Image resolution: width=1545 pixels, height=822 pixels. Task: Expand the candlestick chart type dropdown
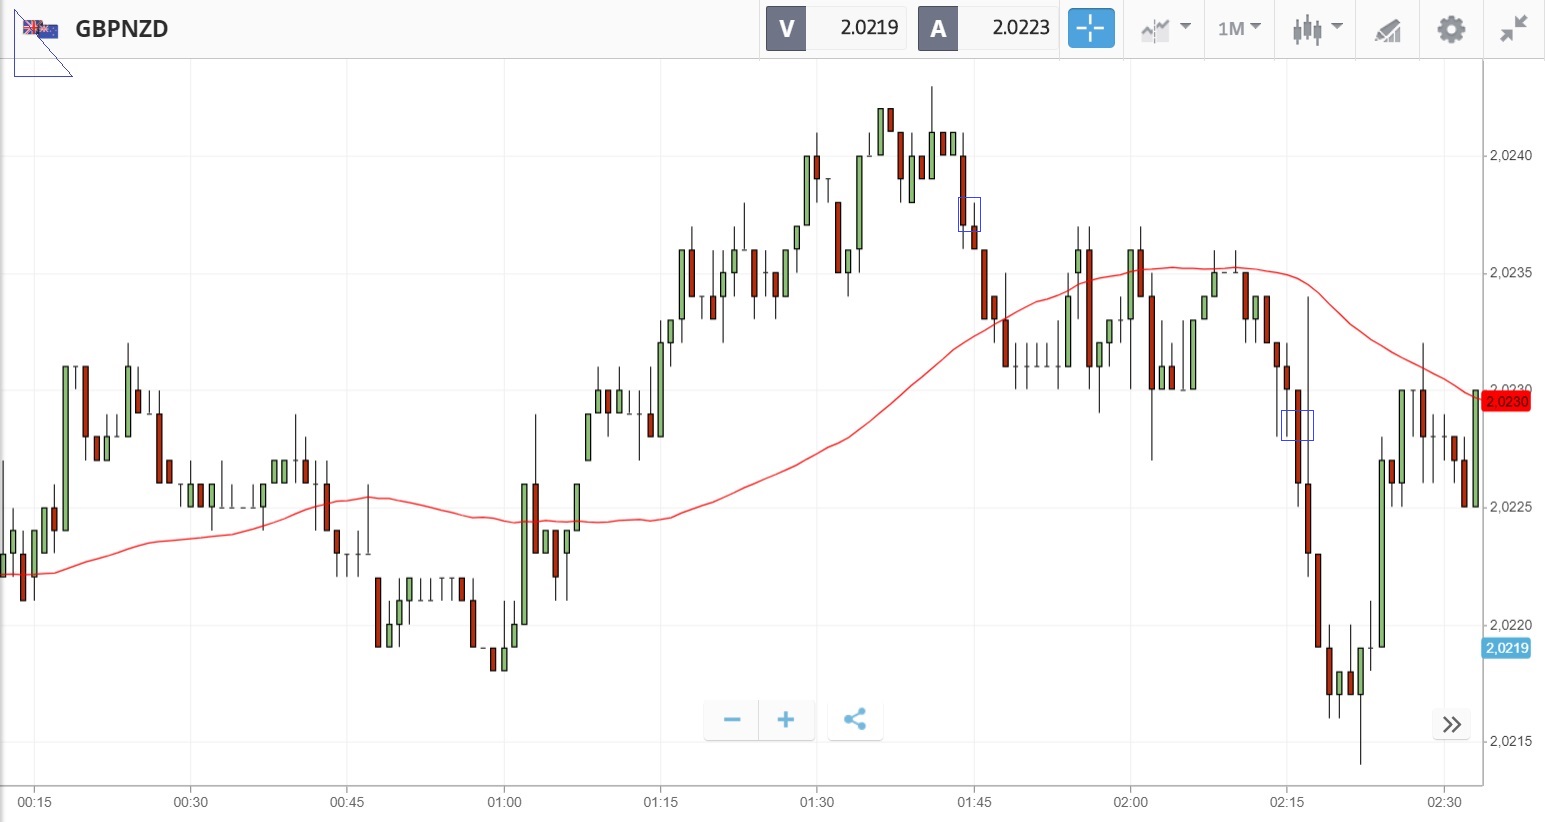pyautogui.click(x=1316, y=28)
